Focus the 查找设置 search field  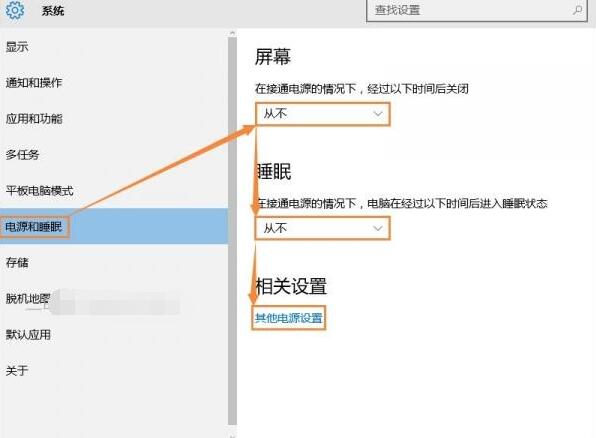pyautogui.click(x=477, y=10)
